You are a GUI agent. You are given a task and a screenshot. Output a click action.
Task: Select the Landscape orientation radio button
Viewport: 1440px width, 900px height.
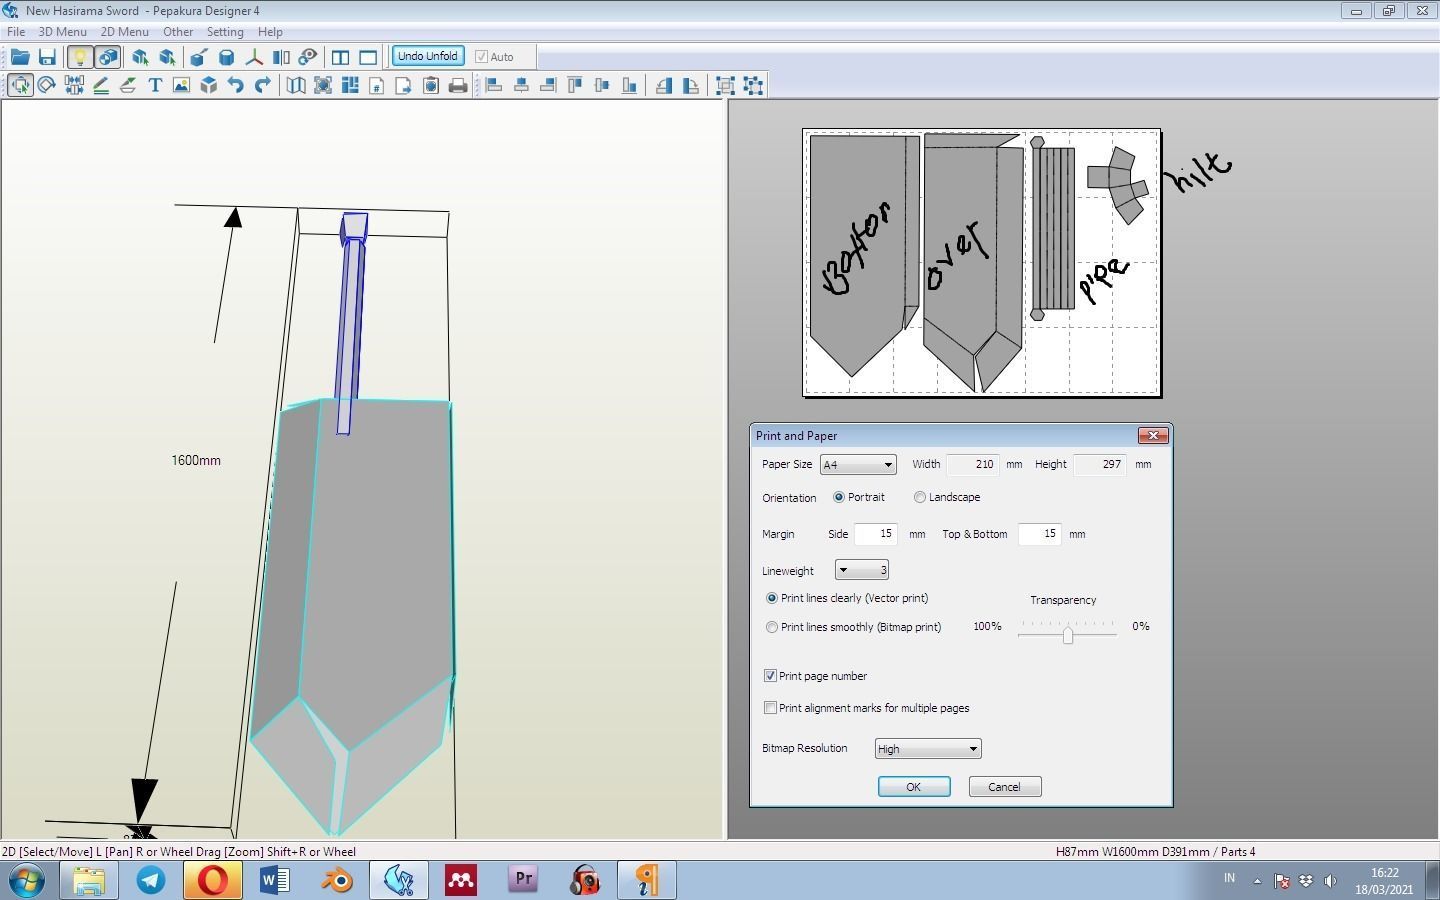[920, 497]
